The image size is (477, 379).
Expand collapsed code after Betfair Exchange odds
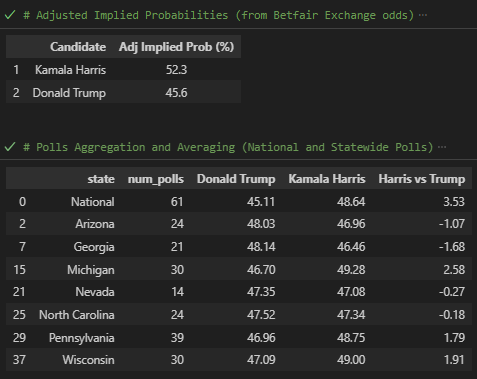point(423,15)
